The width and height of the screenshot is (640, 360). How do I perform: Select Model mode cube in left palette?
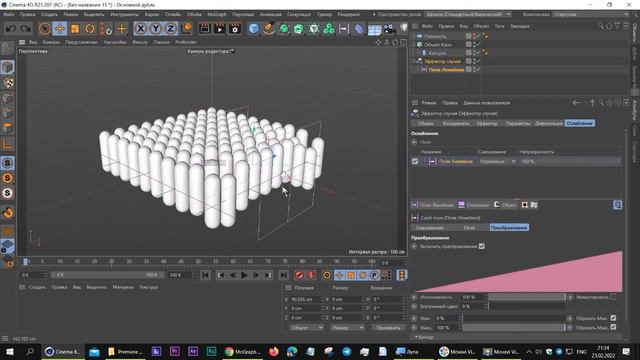7,67
